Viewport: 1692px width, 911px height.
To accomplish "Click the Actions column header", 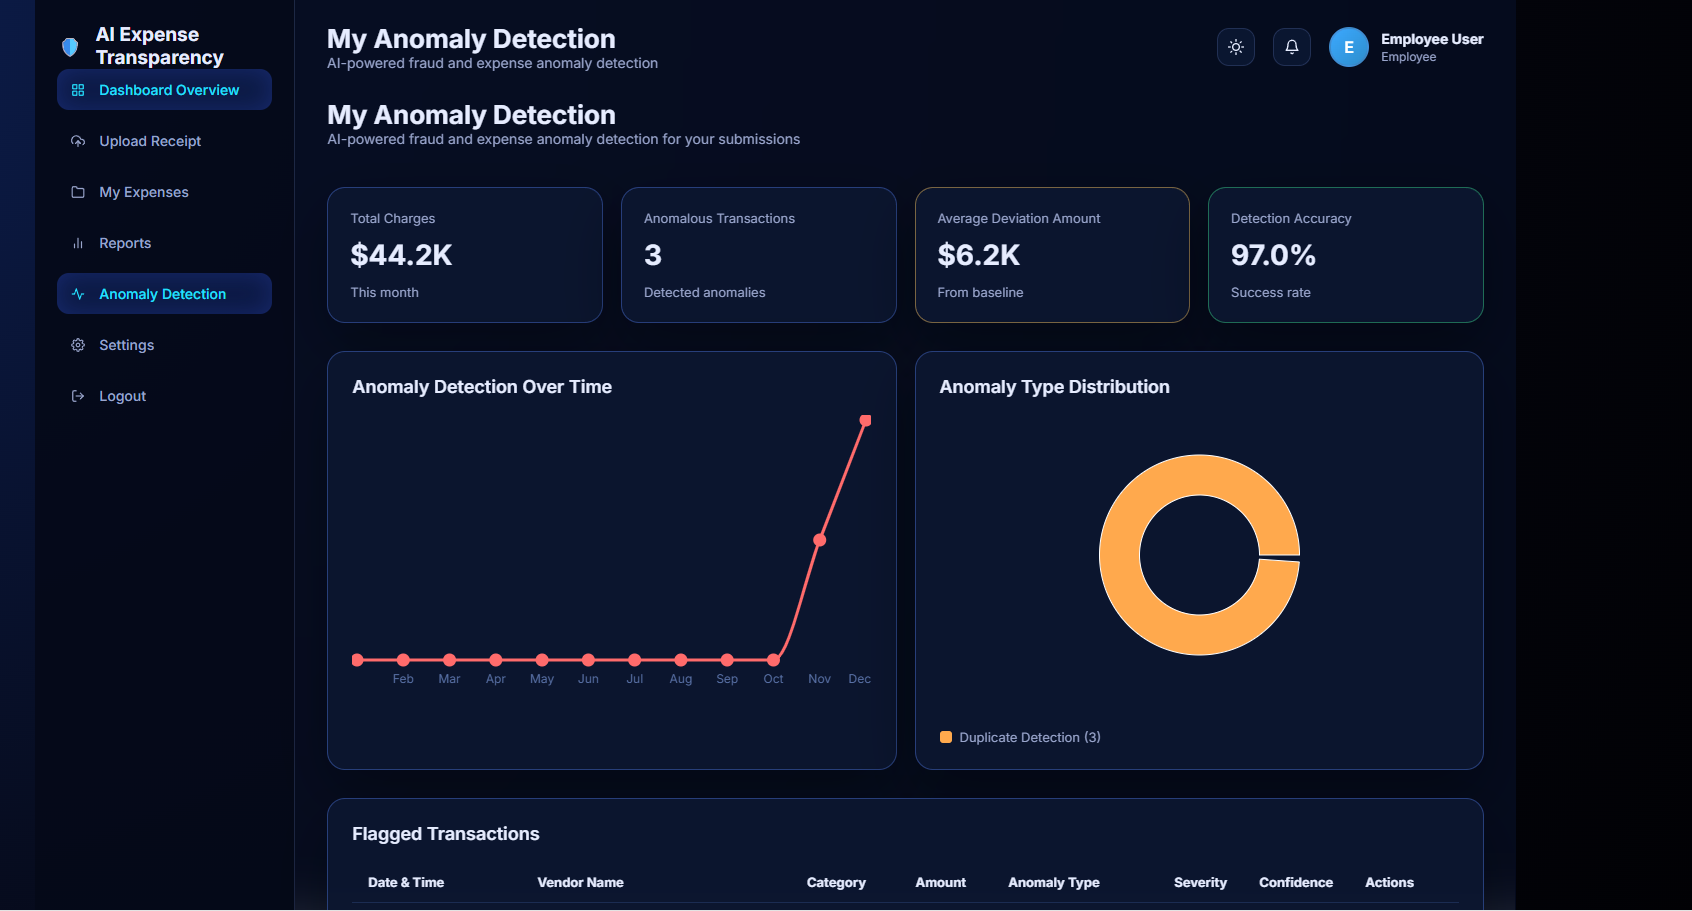I will pyautogui.click(x=1389, y=882).
